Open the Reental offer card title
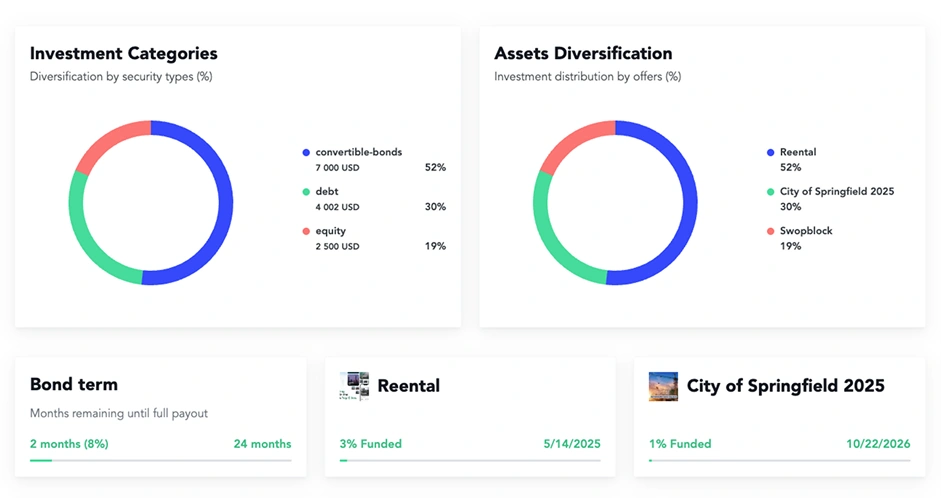The image size is (942, 498). pos(408,386)
